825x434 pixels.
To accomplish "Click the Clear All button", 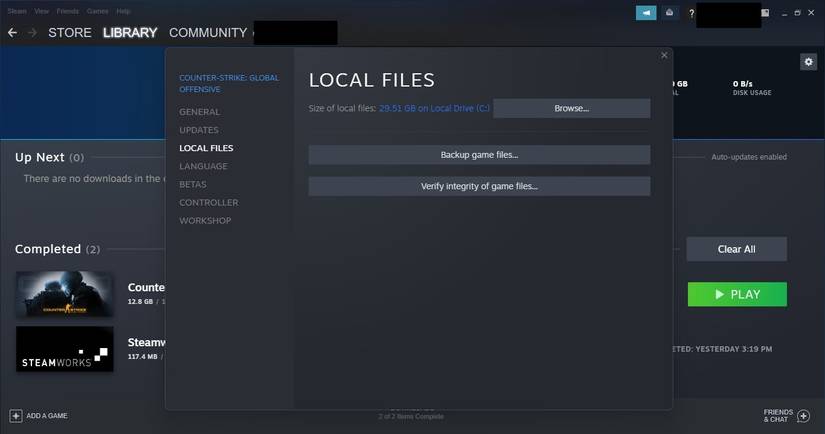I will point(737,249).
